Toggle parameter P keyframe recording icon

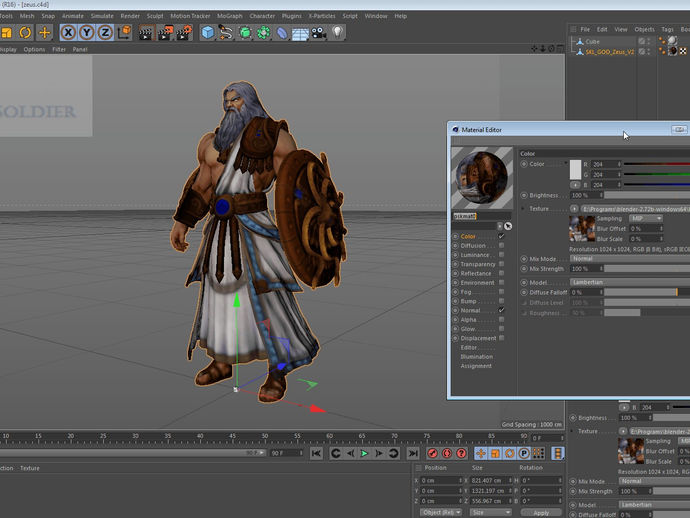pyautogui.click(x=524, y=453)
